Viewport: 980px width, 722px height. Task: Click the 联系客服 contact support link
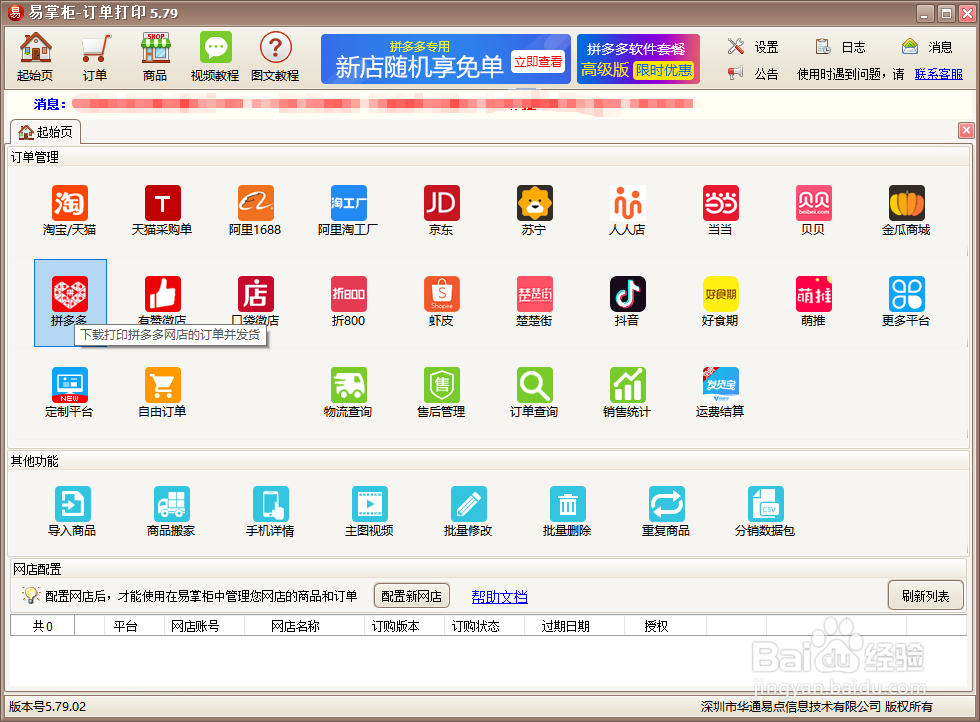pos(939,74)
